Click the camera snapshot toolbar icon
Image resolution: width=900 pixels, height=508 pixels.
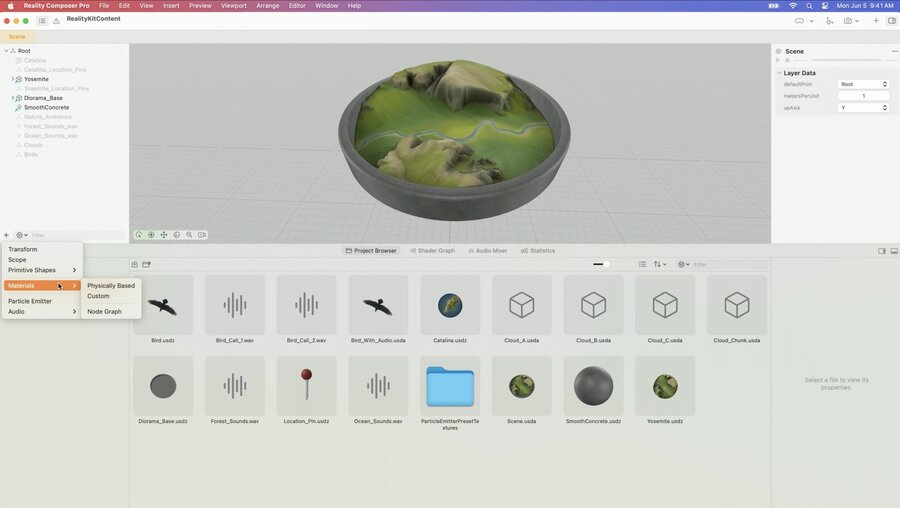click(848, 21)
